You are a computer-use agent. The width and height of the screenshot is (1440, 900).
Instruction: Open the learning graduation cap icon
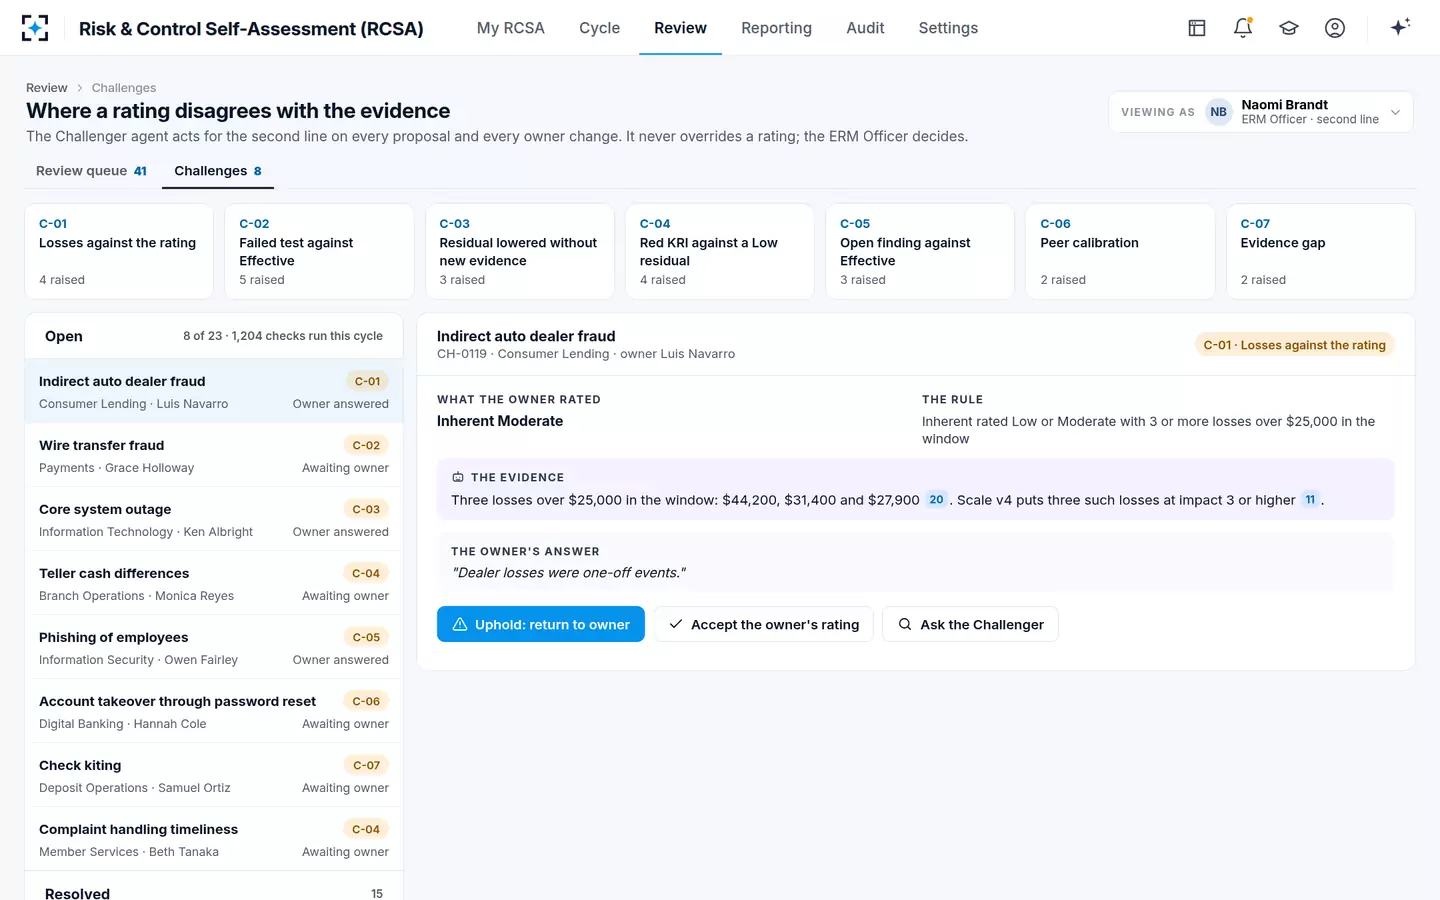[1289, 28]
